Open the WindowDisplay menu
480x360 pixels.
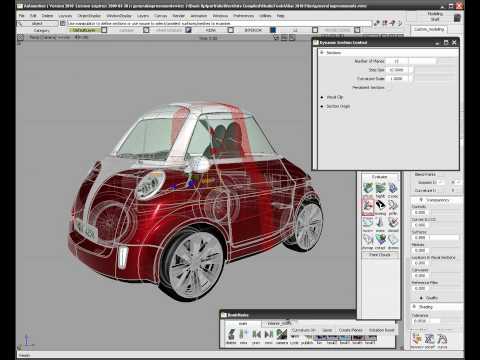(119, 16)
